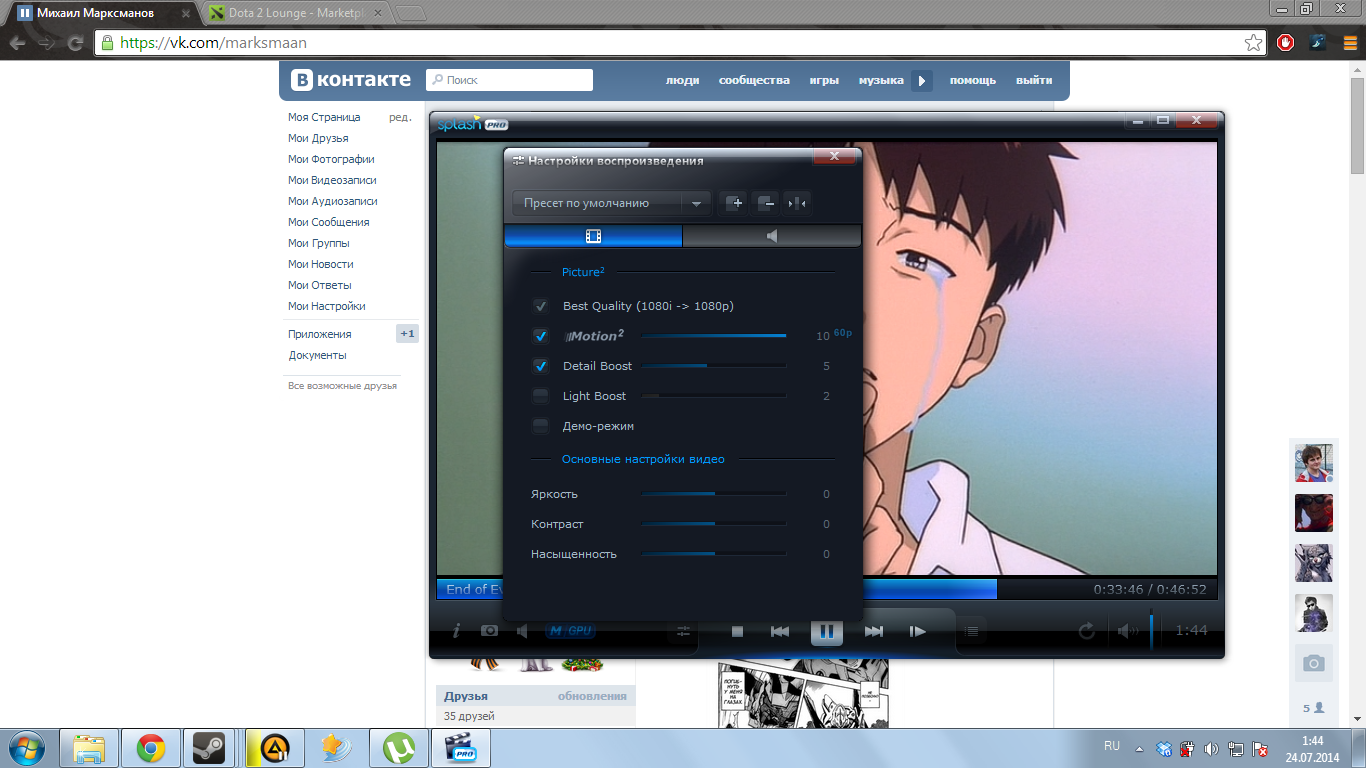Toggle the M GPU acceleration indicator

(570, 631)
